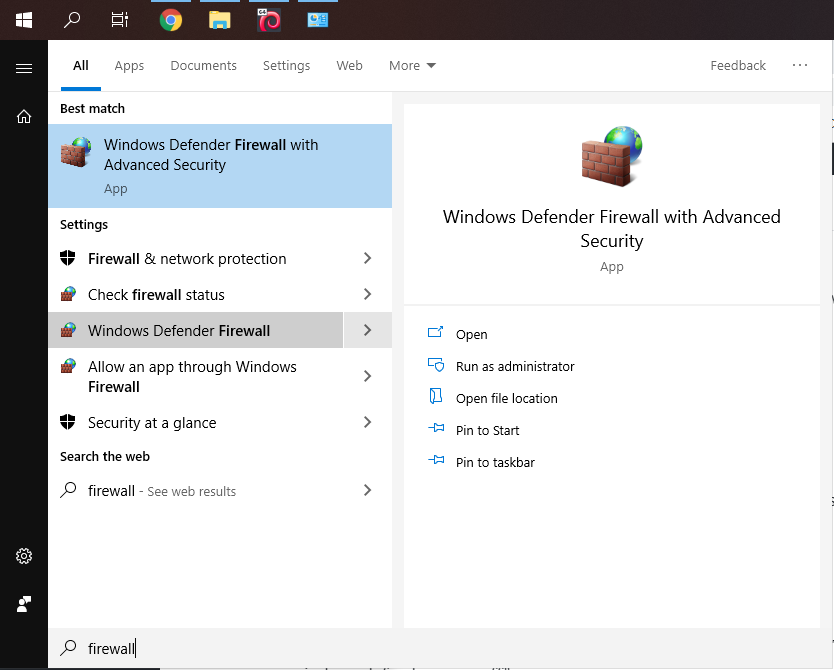Switch to the All filter tab
This screenshot has height=670, width=834.
[81, 65]
